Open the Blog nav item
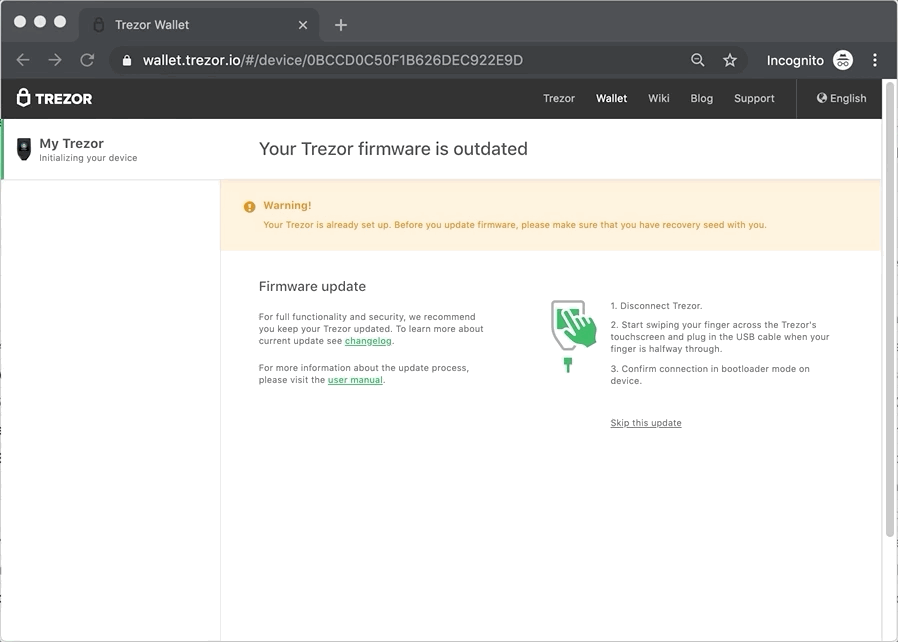Image resolution: width=898 pixels, height=642 pixels. [702, 99]
